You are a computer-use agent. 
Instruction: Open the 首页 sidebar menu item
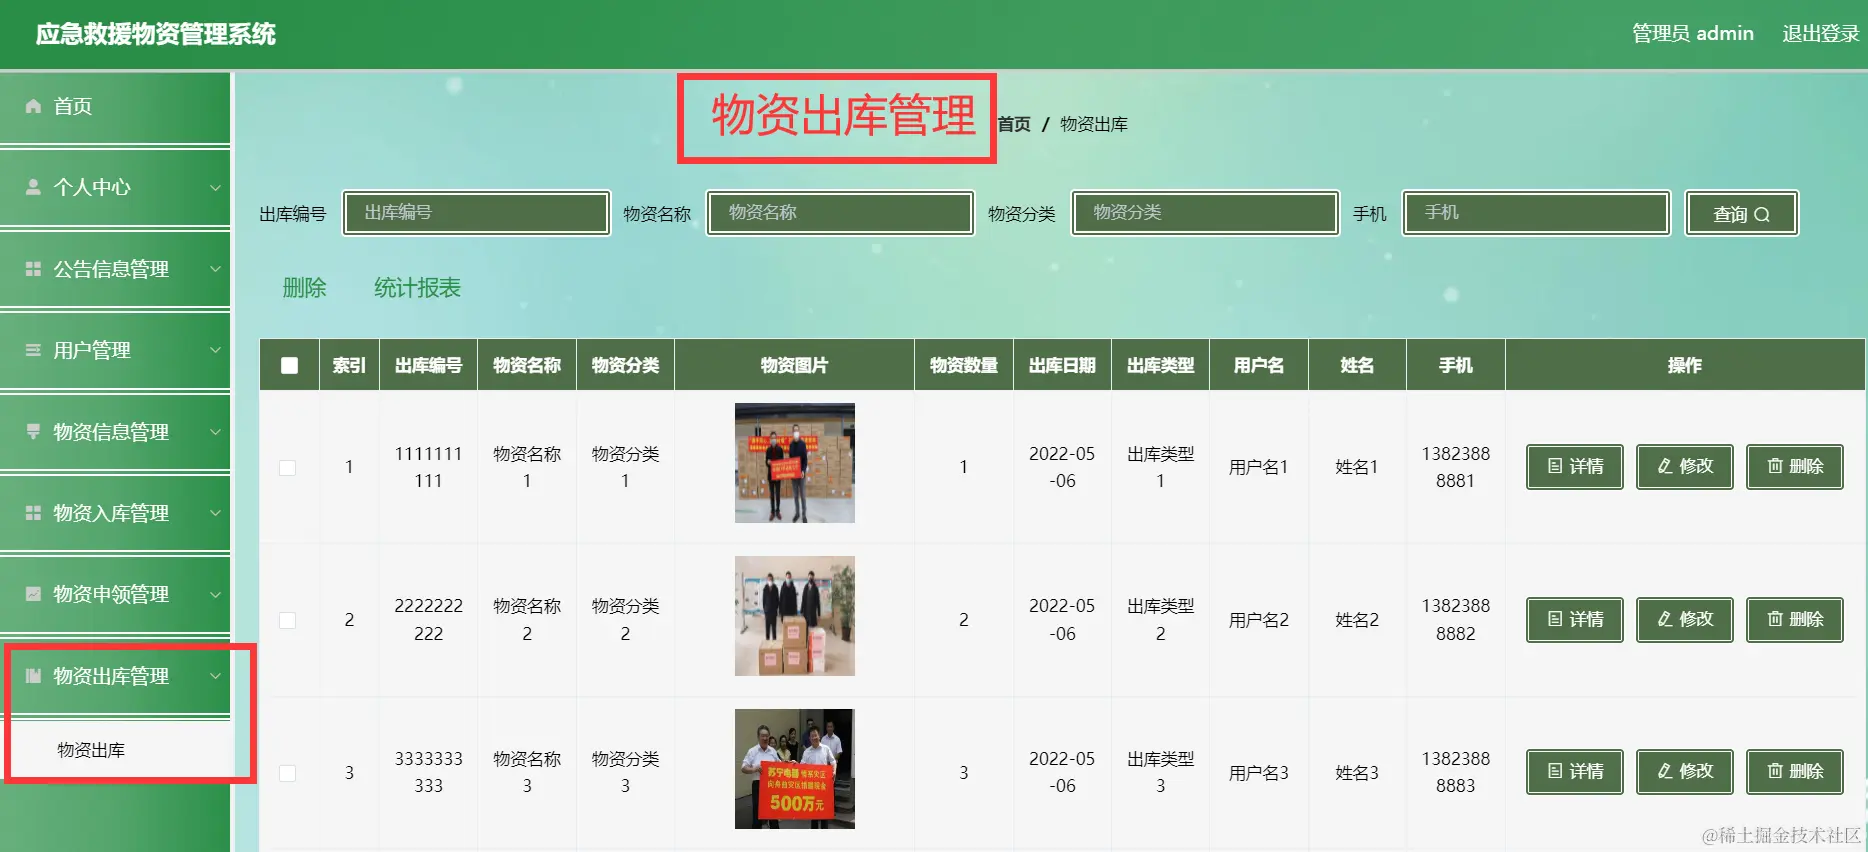click(115, 106)
